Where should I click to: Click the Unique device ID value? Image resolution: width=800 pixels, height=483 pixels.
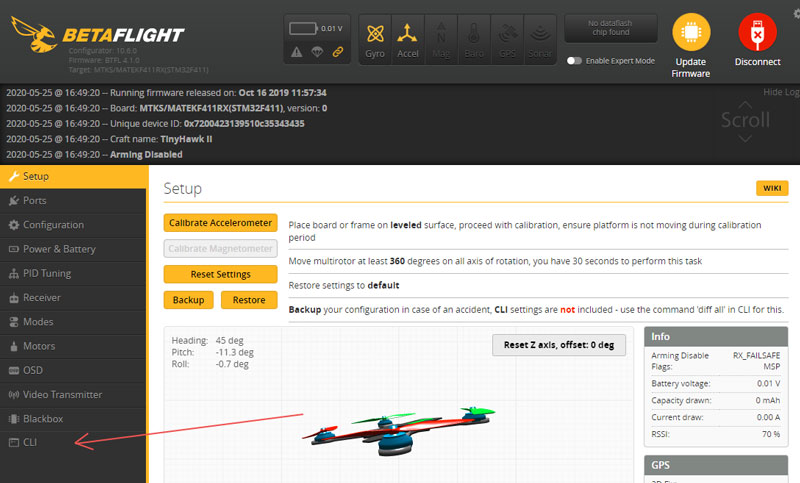(x=244, y=123)
